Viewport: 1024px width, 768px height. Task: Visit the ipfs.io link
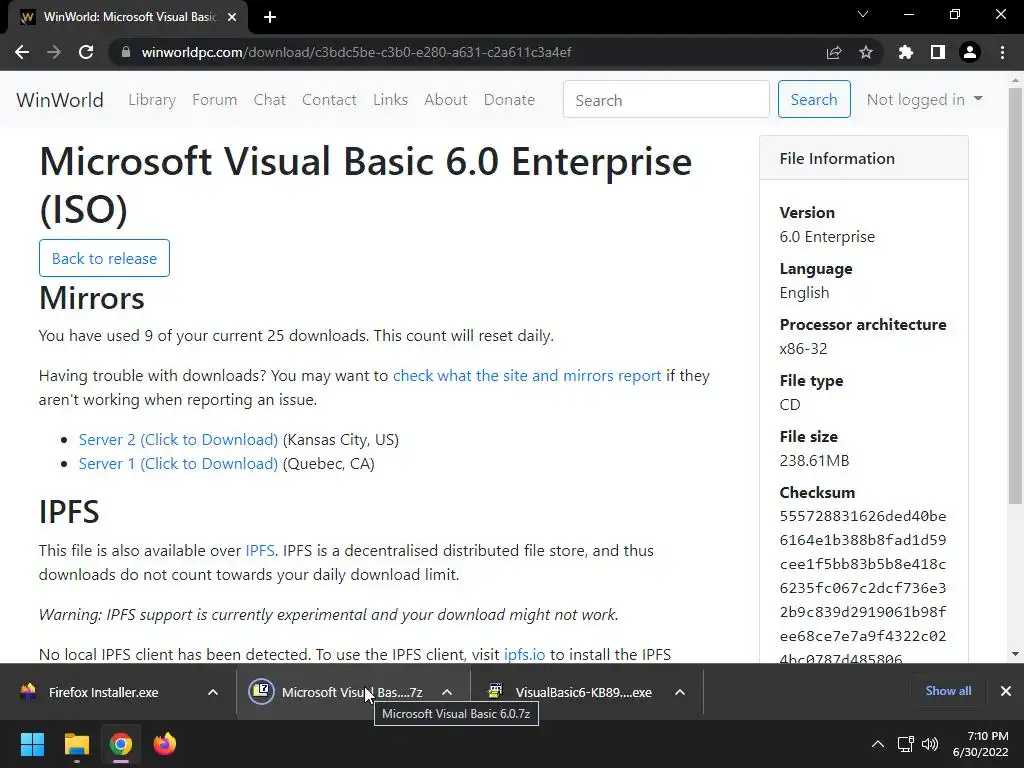point(524,654)
